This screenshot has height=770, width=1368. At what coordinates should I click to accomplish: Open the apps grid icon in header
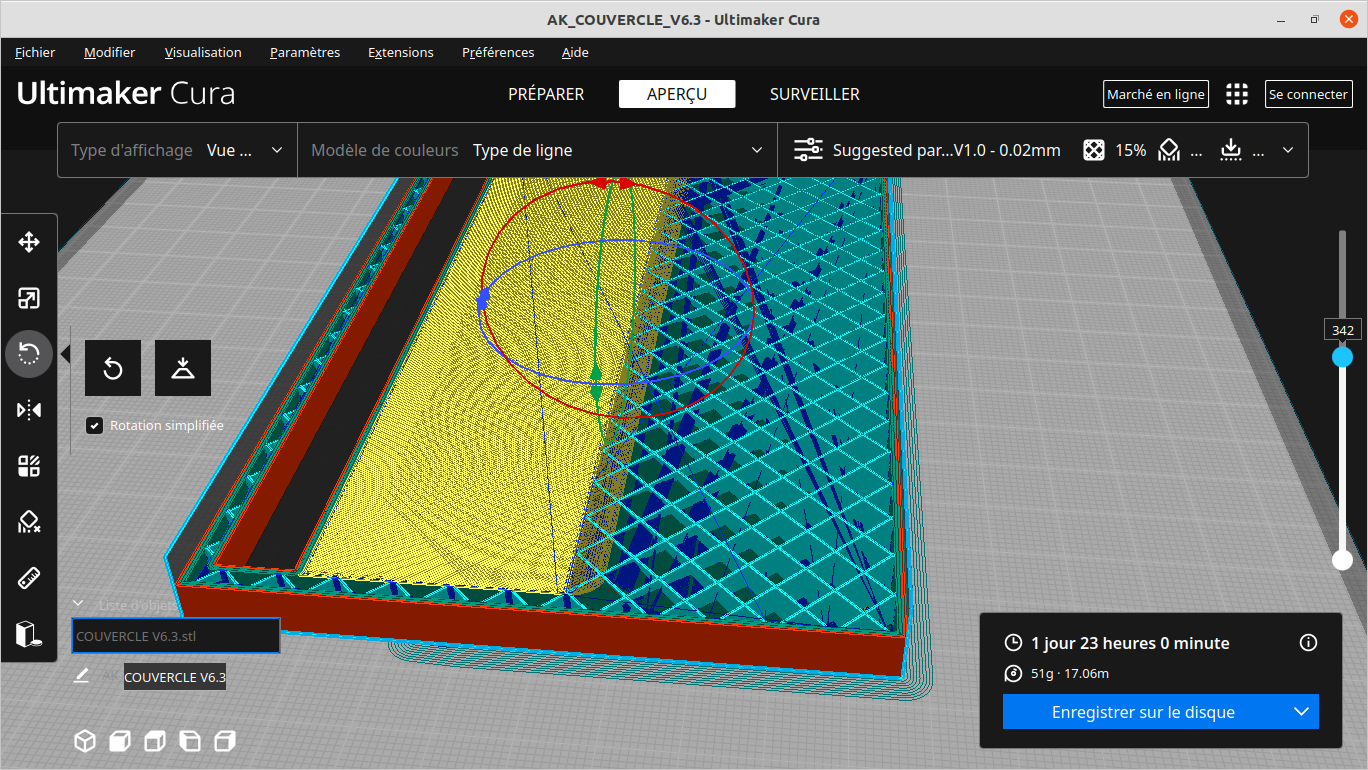coord(1237,94)
